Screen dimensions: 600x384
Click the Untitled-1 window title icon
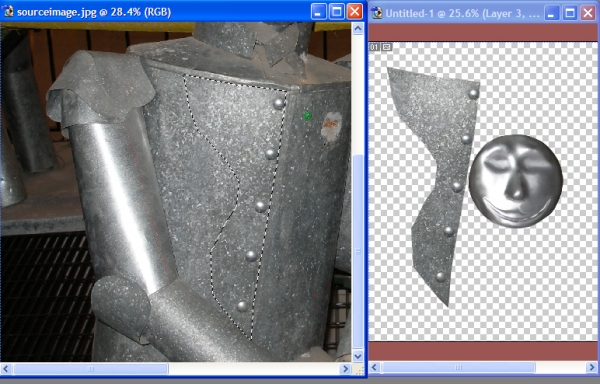click(377, 13)
